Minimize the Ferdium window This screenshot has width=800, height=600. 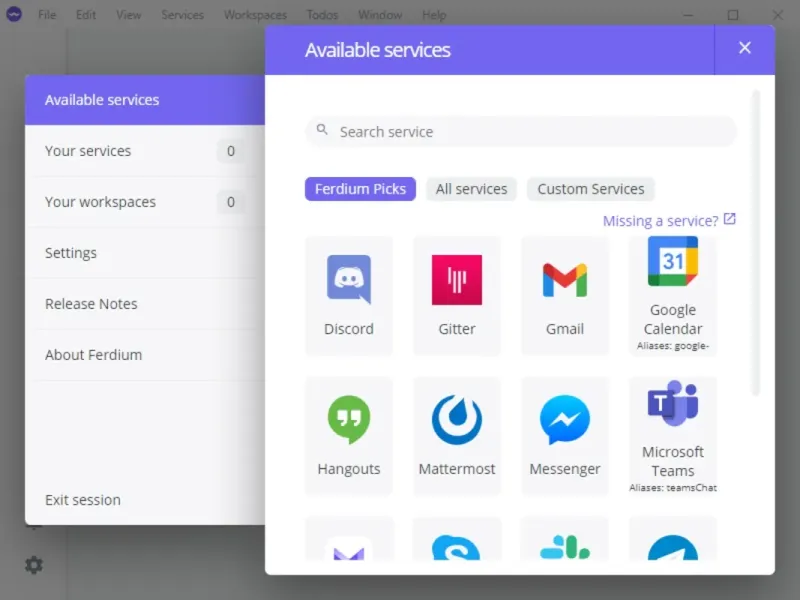tap(688, 15)
